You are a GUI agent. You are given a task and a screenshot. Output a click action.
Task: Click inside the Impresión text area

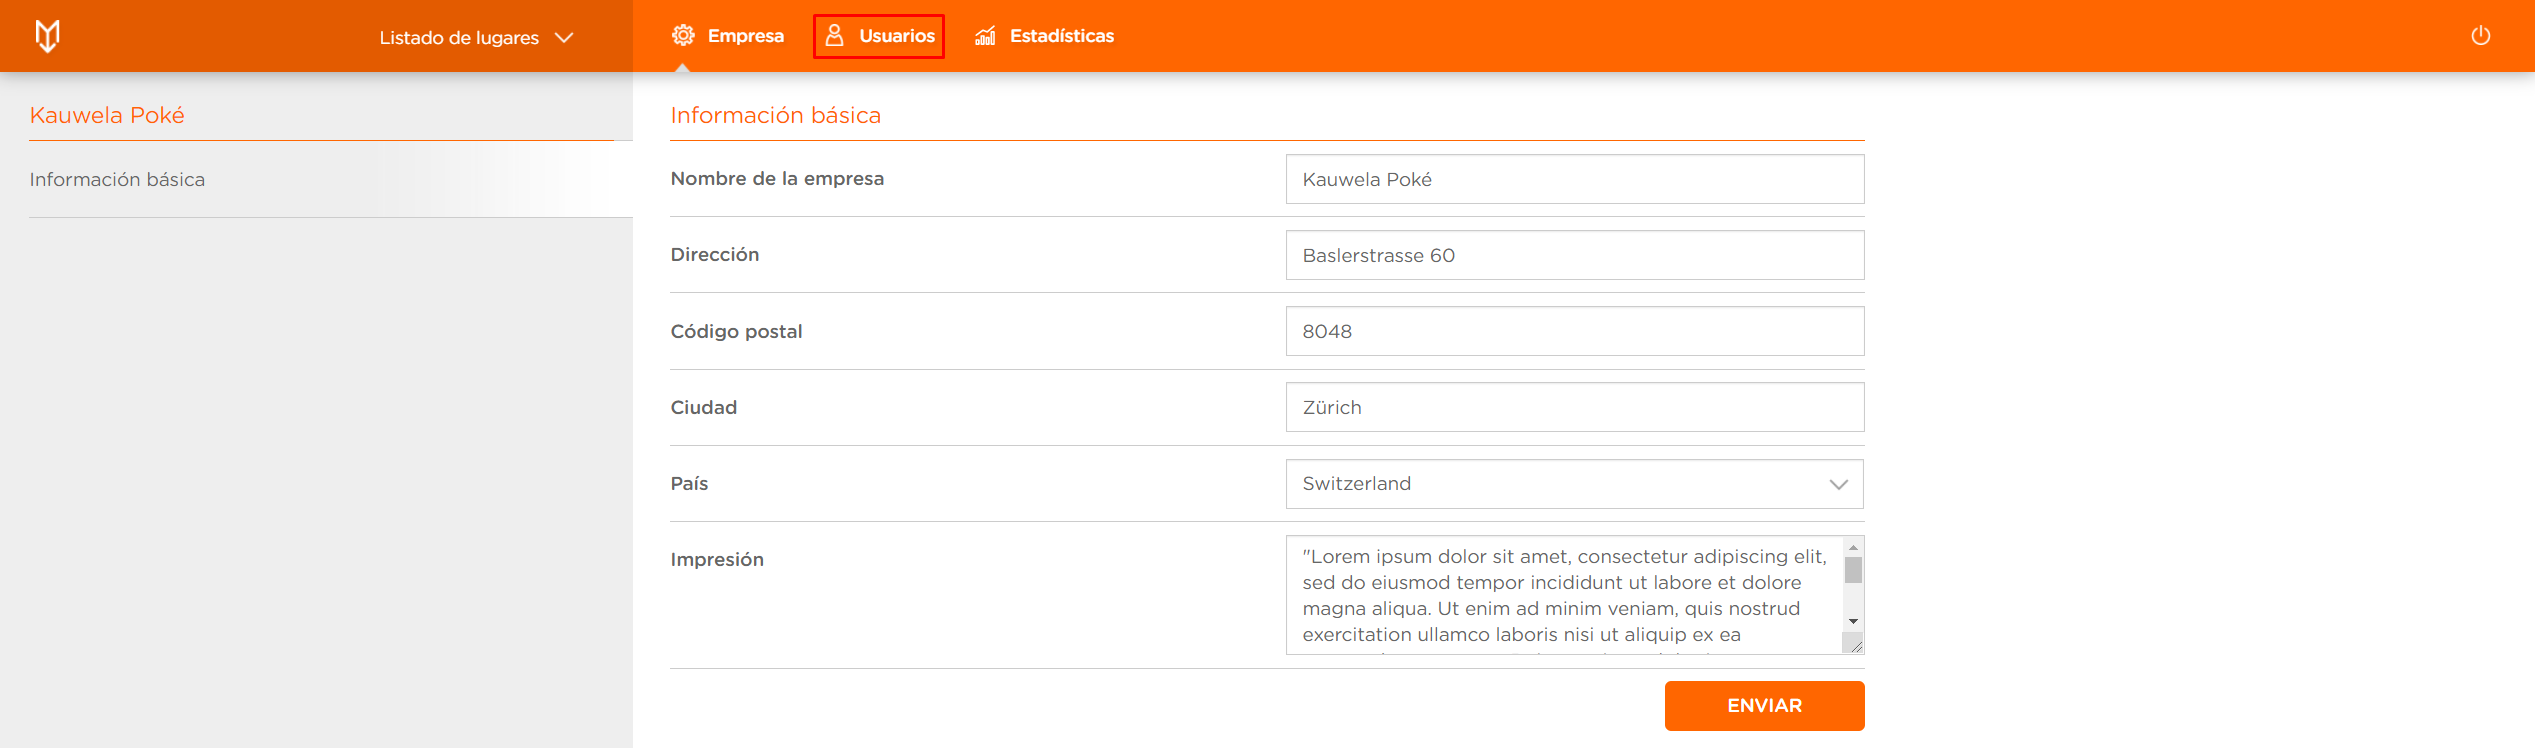(x=1564, y=595)
